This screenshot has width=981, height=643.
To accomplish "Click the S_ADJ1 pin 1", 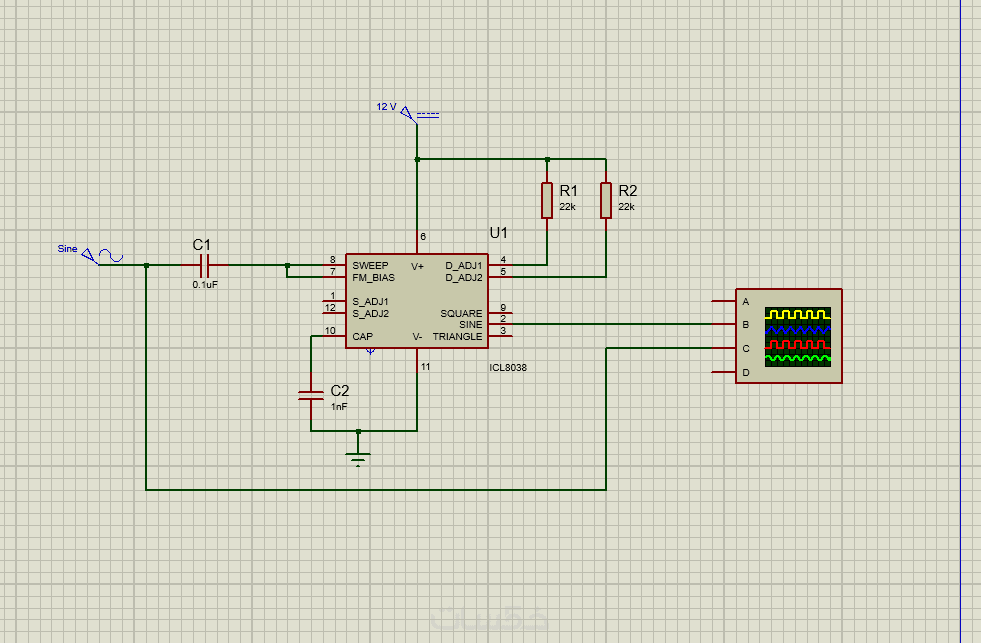I will [x=334, y=301].
